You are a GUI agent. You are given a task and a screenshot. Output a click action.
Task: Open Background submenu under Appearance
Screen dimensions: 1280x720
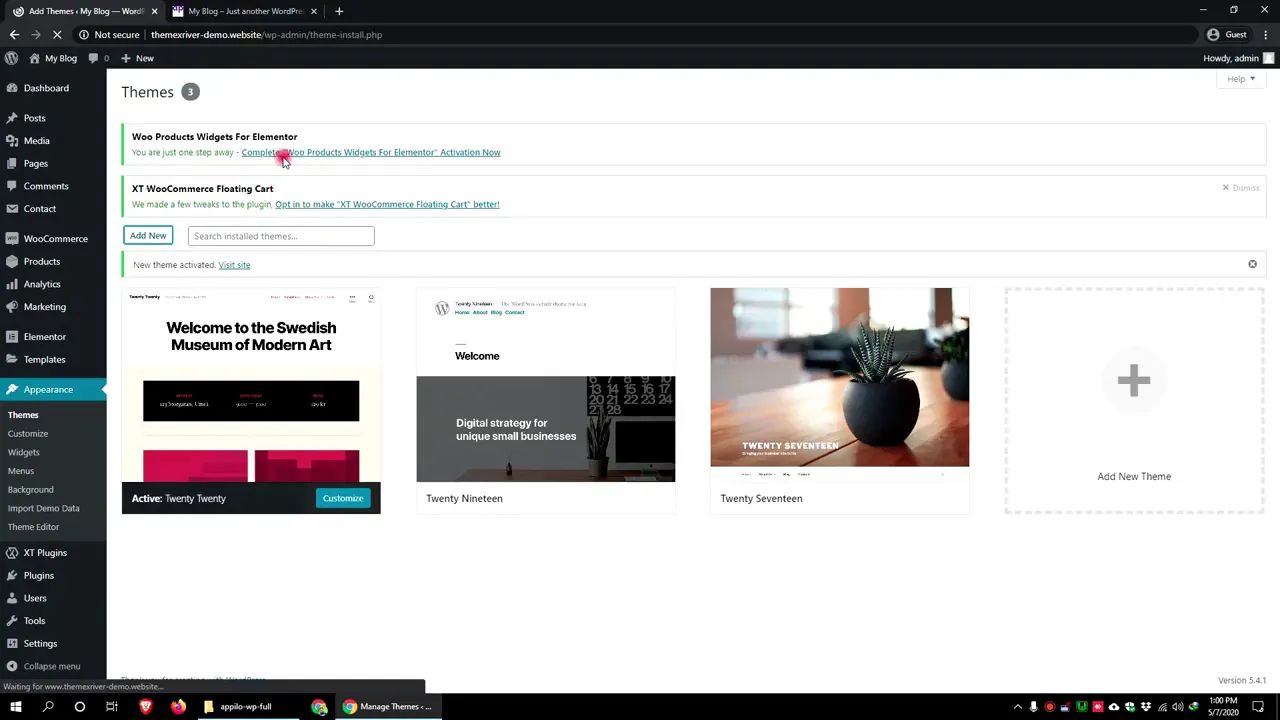tap(31, 489)
